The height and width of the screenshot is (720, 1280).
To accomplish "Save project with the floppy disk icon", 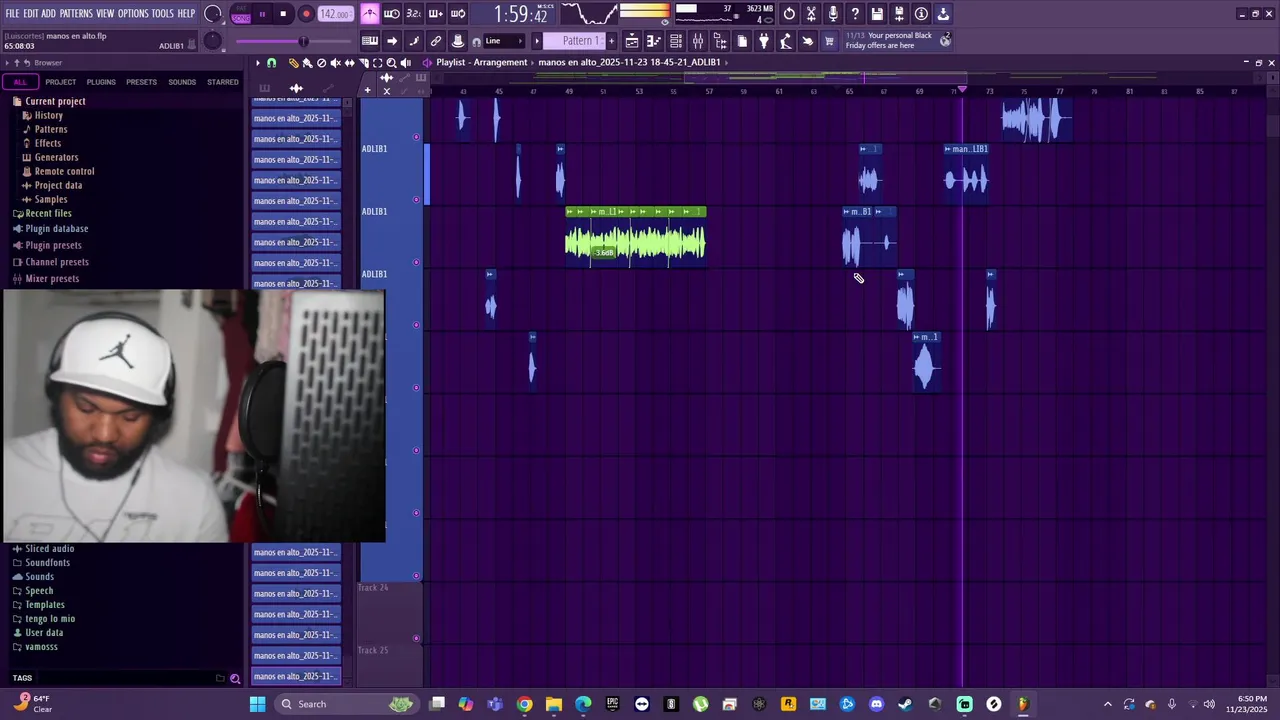I will pos(877,14).
